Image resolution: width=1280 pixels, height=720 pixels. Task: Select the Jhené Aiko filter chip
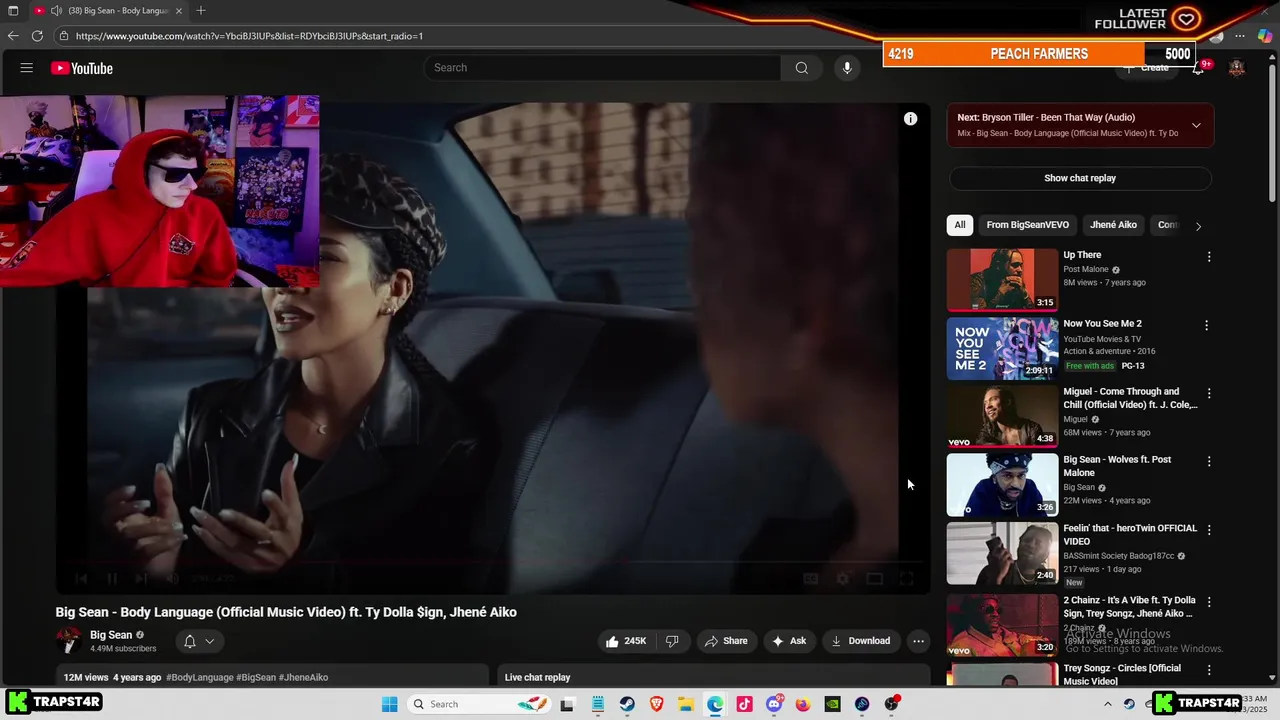coord(1113,225)
